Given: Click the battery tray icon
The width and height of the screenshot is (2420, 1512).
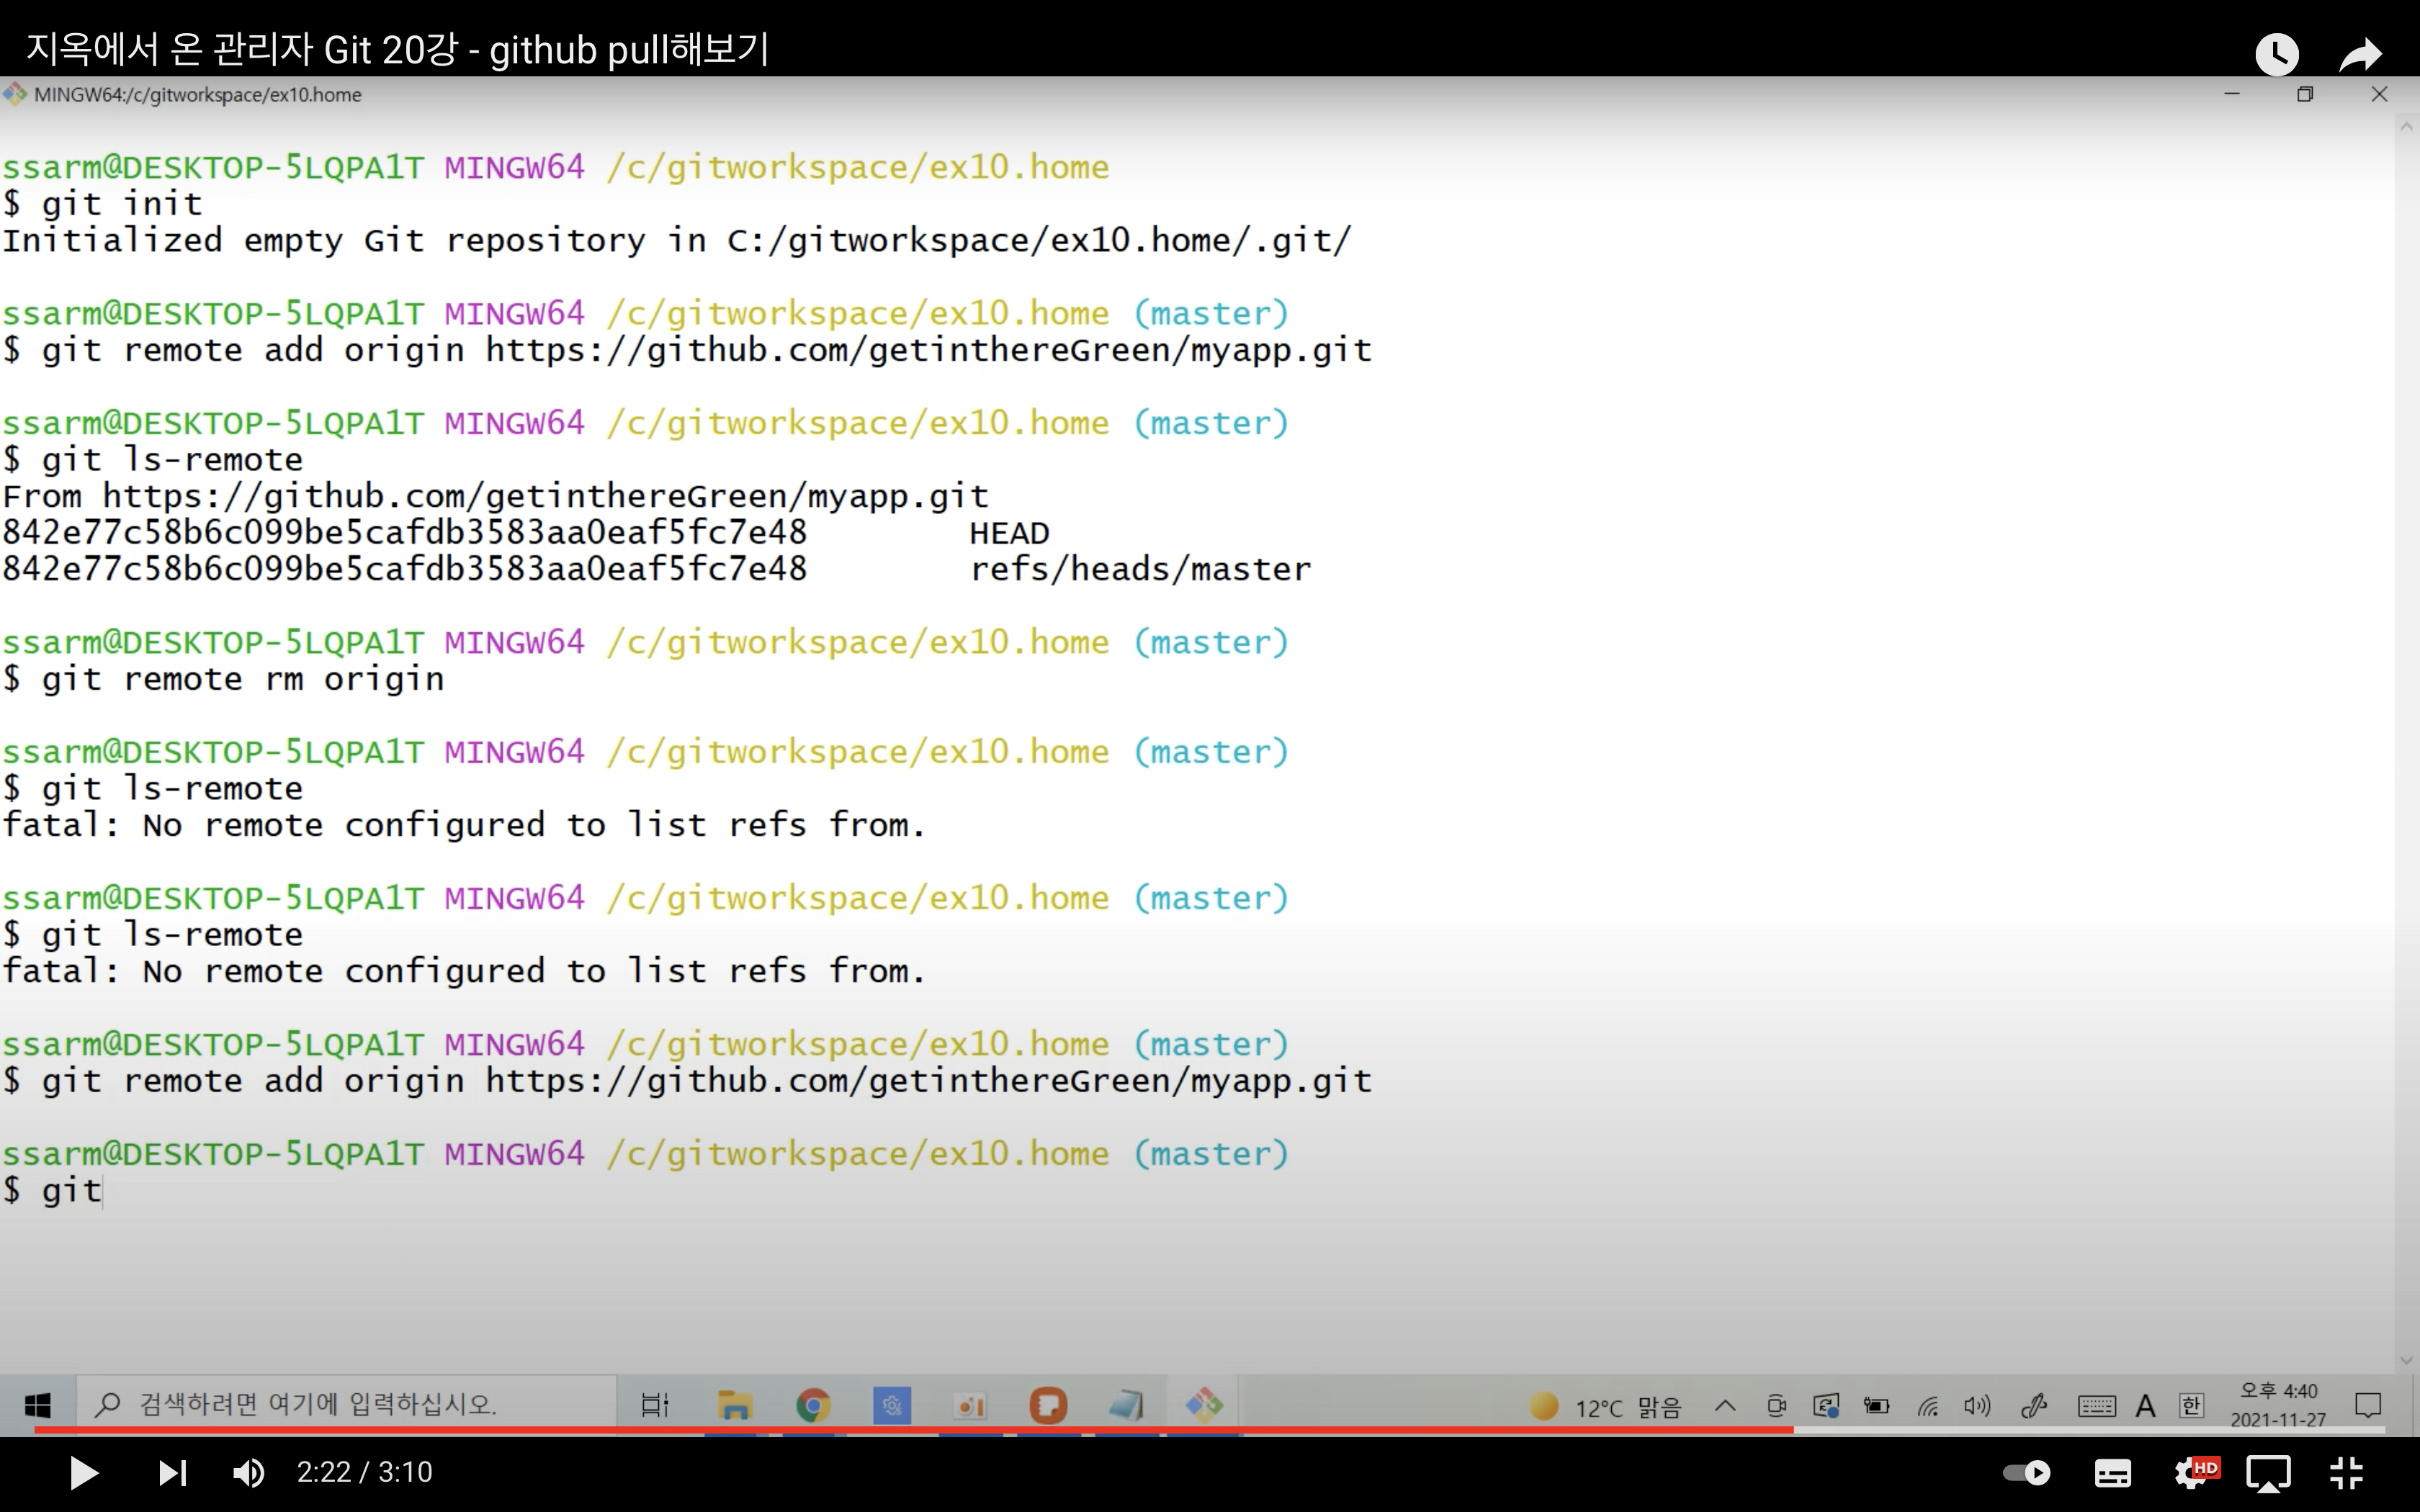Looking at the screenshot, I should point(1877,1406).
